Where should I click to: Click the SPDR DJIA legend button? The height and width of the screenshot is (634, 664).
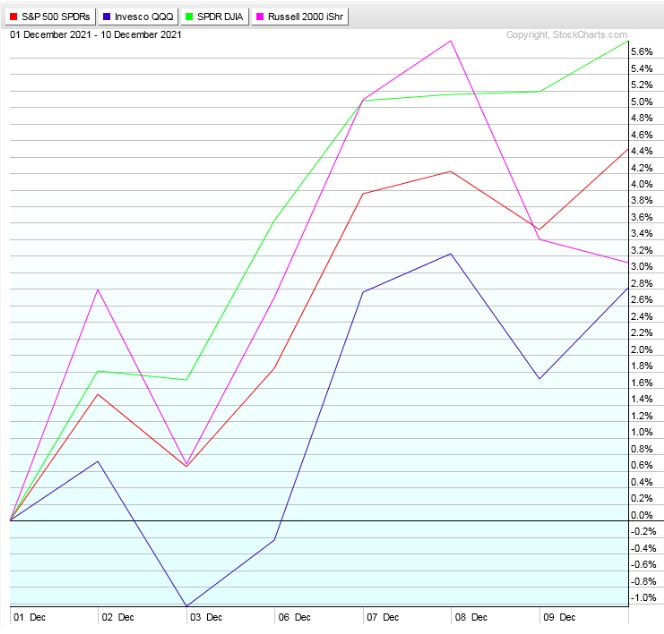tap(215, 17)
